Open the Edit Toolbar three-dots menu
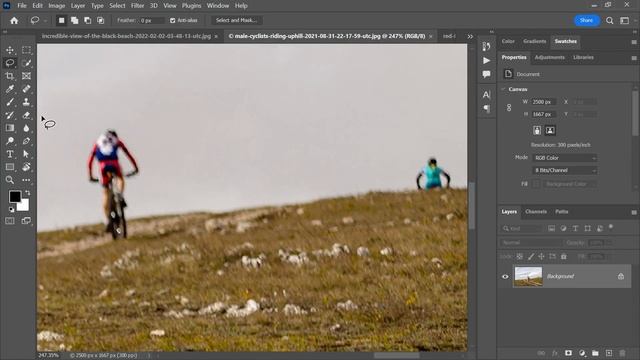The image size is (640, 360). pos(26,180)
